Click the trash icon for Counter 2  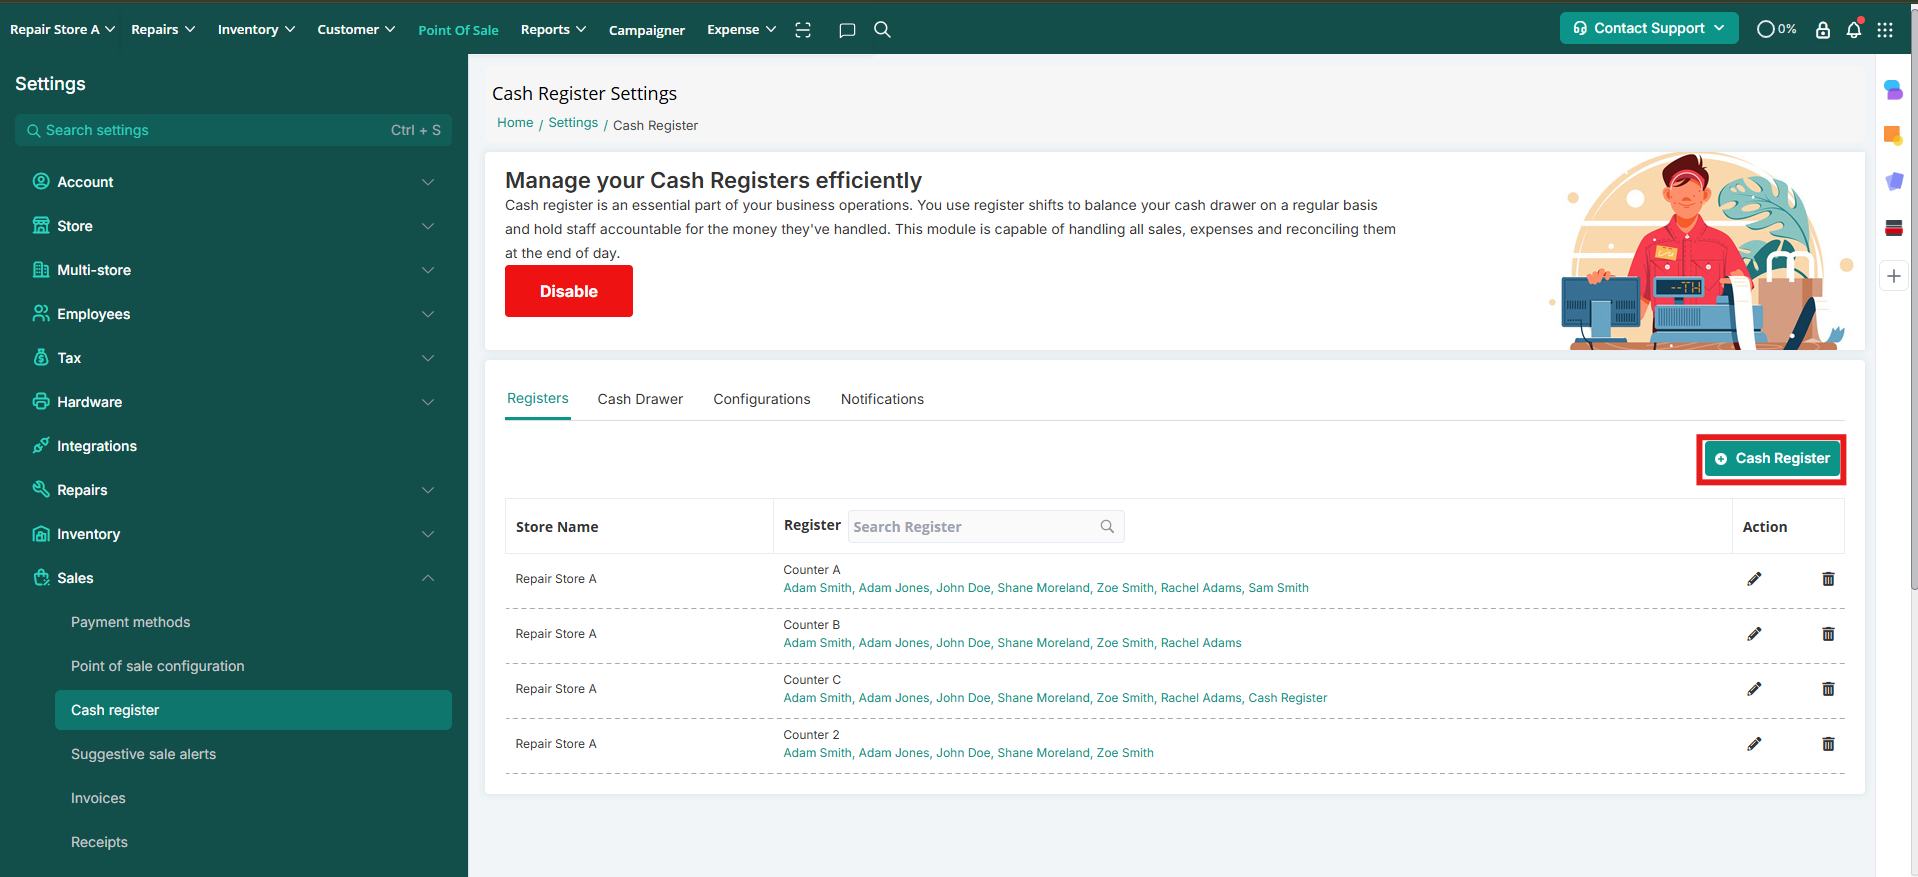tap(1828, 744)
